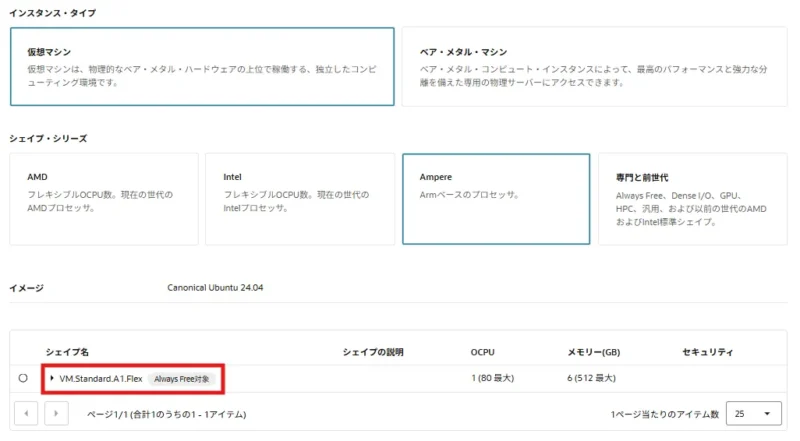Select the VM.Standard.A1.Flex radio button
Screen dimensions: 800x441
(x=23, y=378)
